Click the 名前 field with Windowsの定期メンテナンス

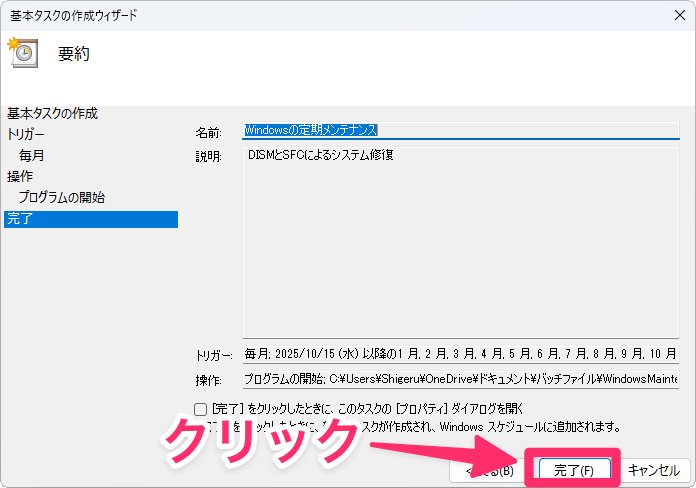pos(460,130)
